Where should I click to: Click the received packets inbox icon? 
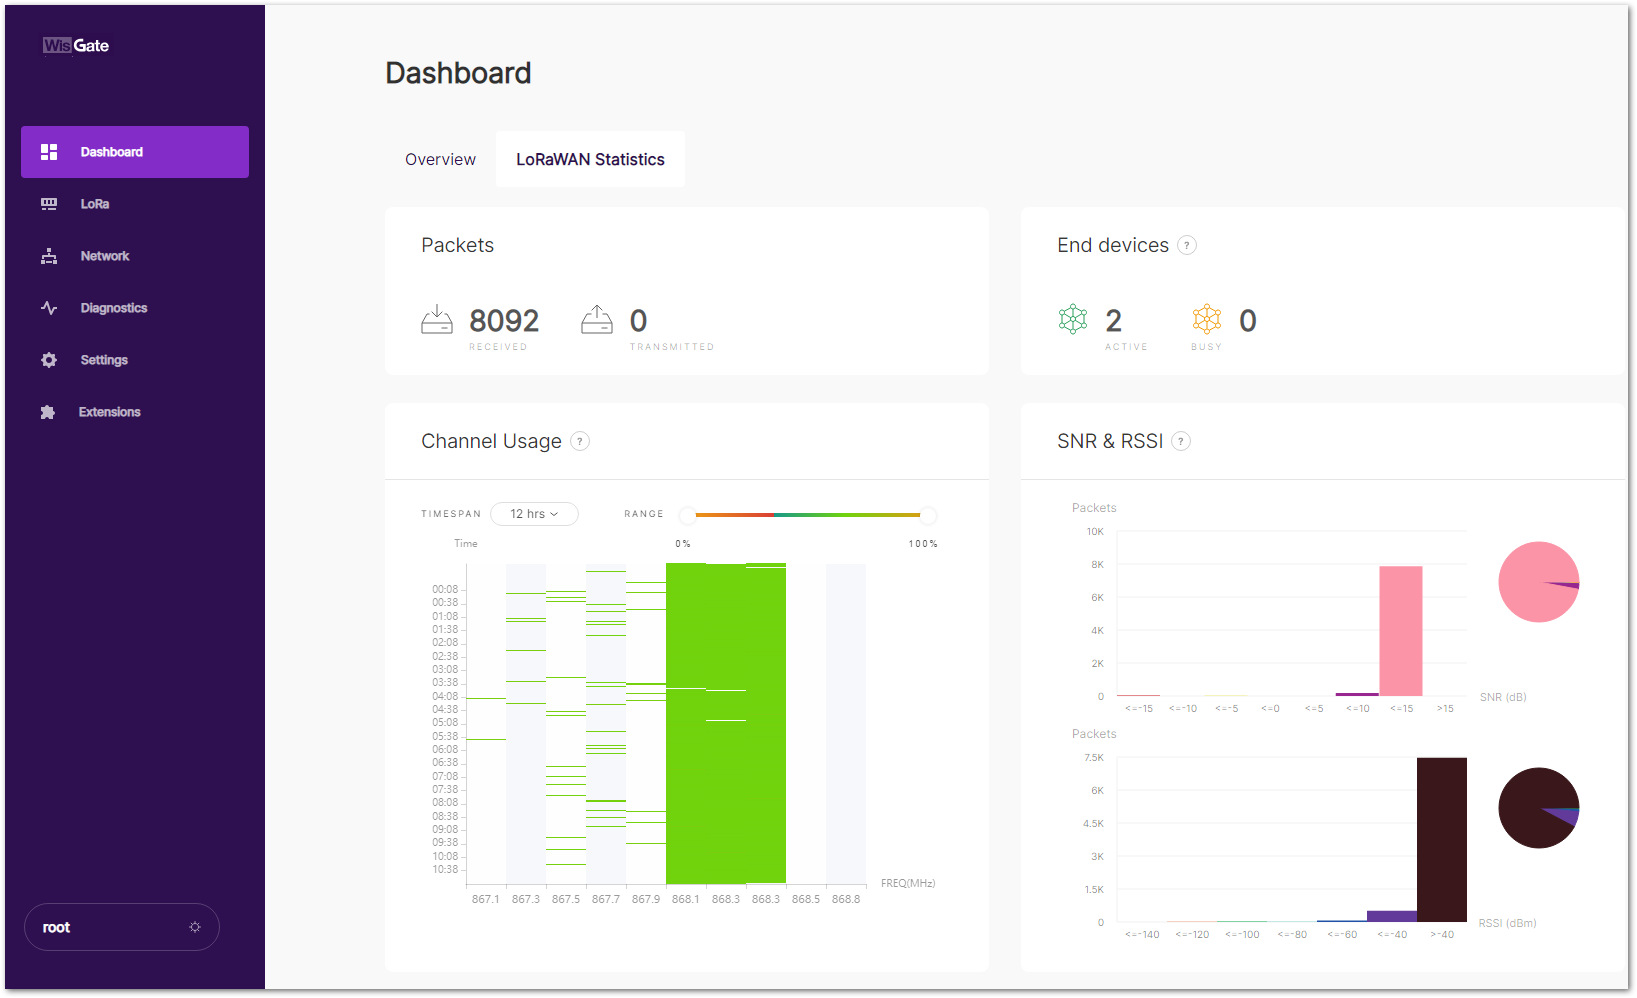pyautogui.click(x=437, y=318)
